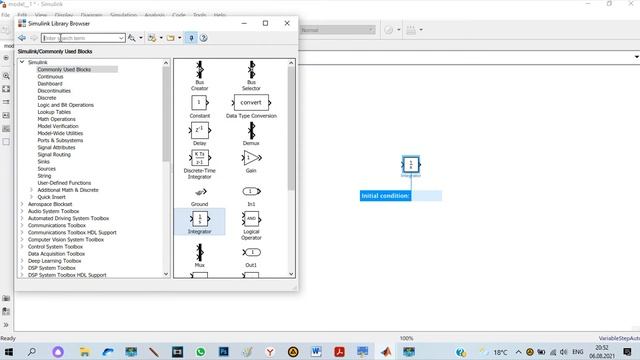640x360 pixels.
Task: Open the search term history dropdown
Action: pyautogui.click(x=121, y=38)
